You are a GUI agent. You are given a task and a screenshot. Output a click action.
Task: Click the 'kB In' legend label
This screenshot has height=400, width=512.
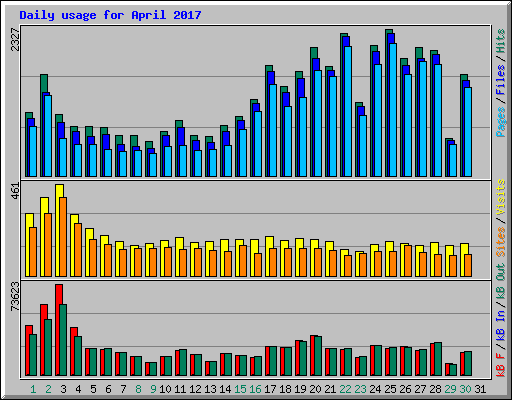[x=500, y=325]
